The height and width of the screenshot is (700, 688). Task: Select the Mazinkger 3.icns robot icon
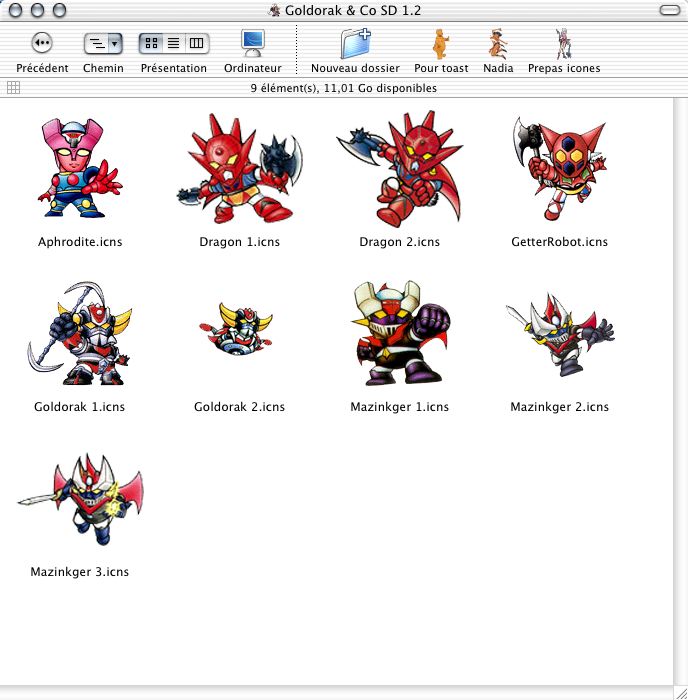(80, 499)
